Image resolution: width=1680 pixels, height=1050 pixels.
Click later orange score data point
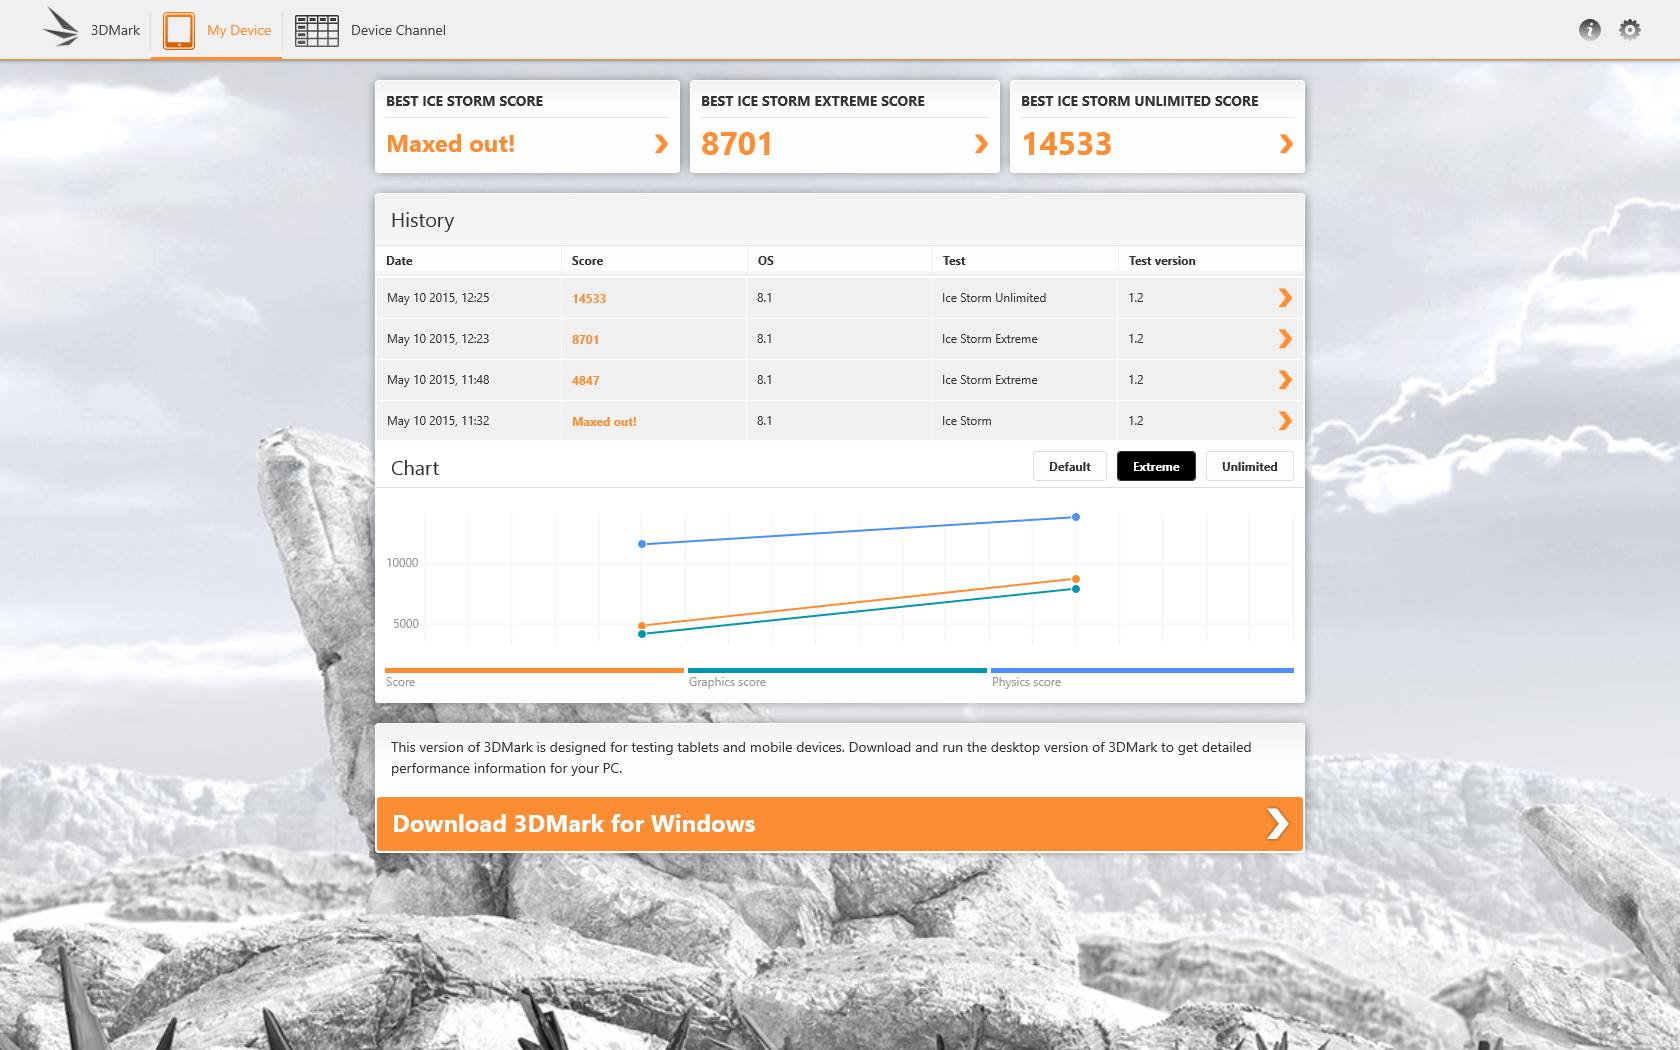click(1076, 579)
